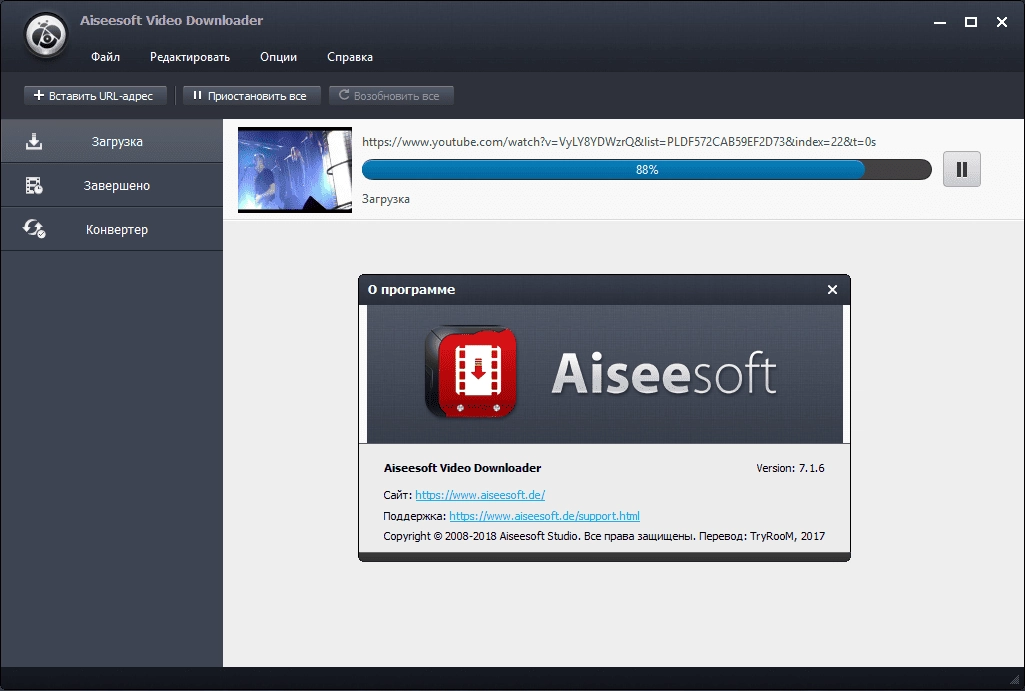Open the Редактировать menu
1025x691 pixels.
190,57
